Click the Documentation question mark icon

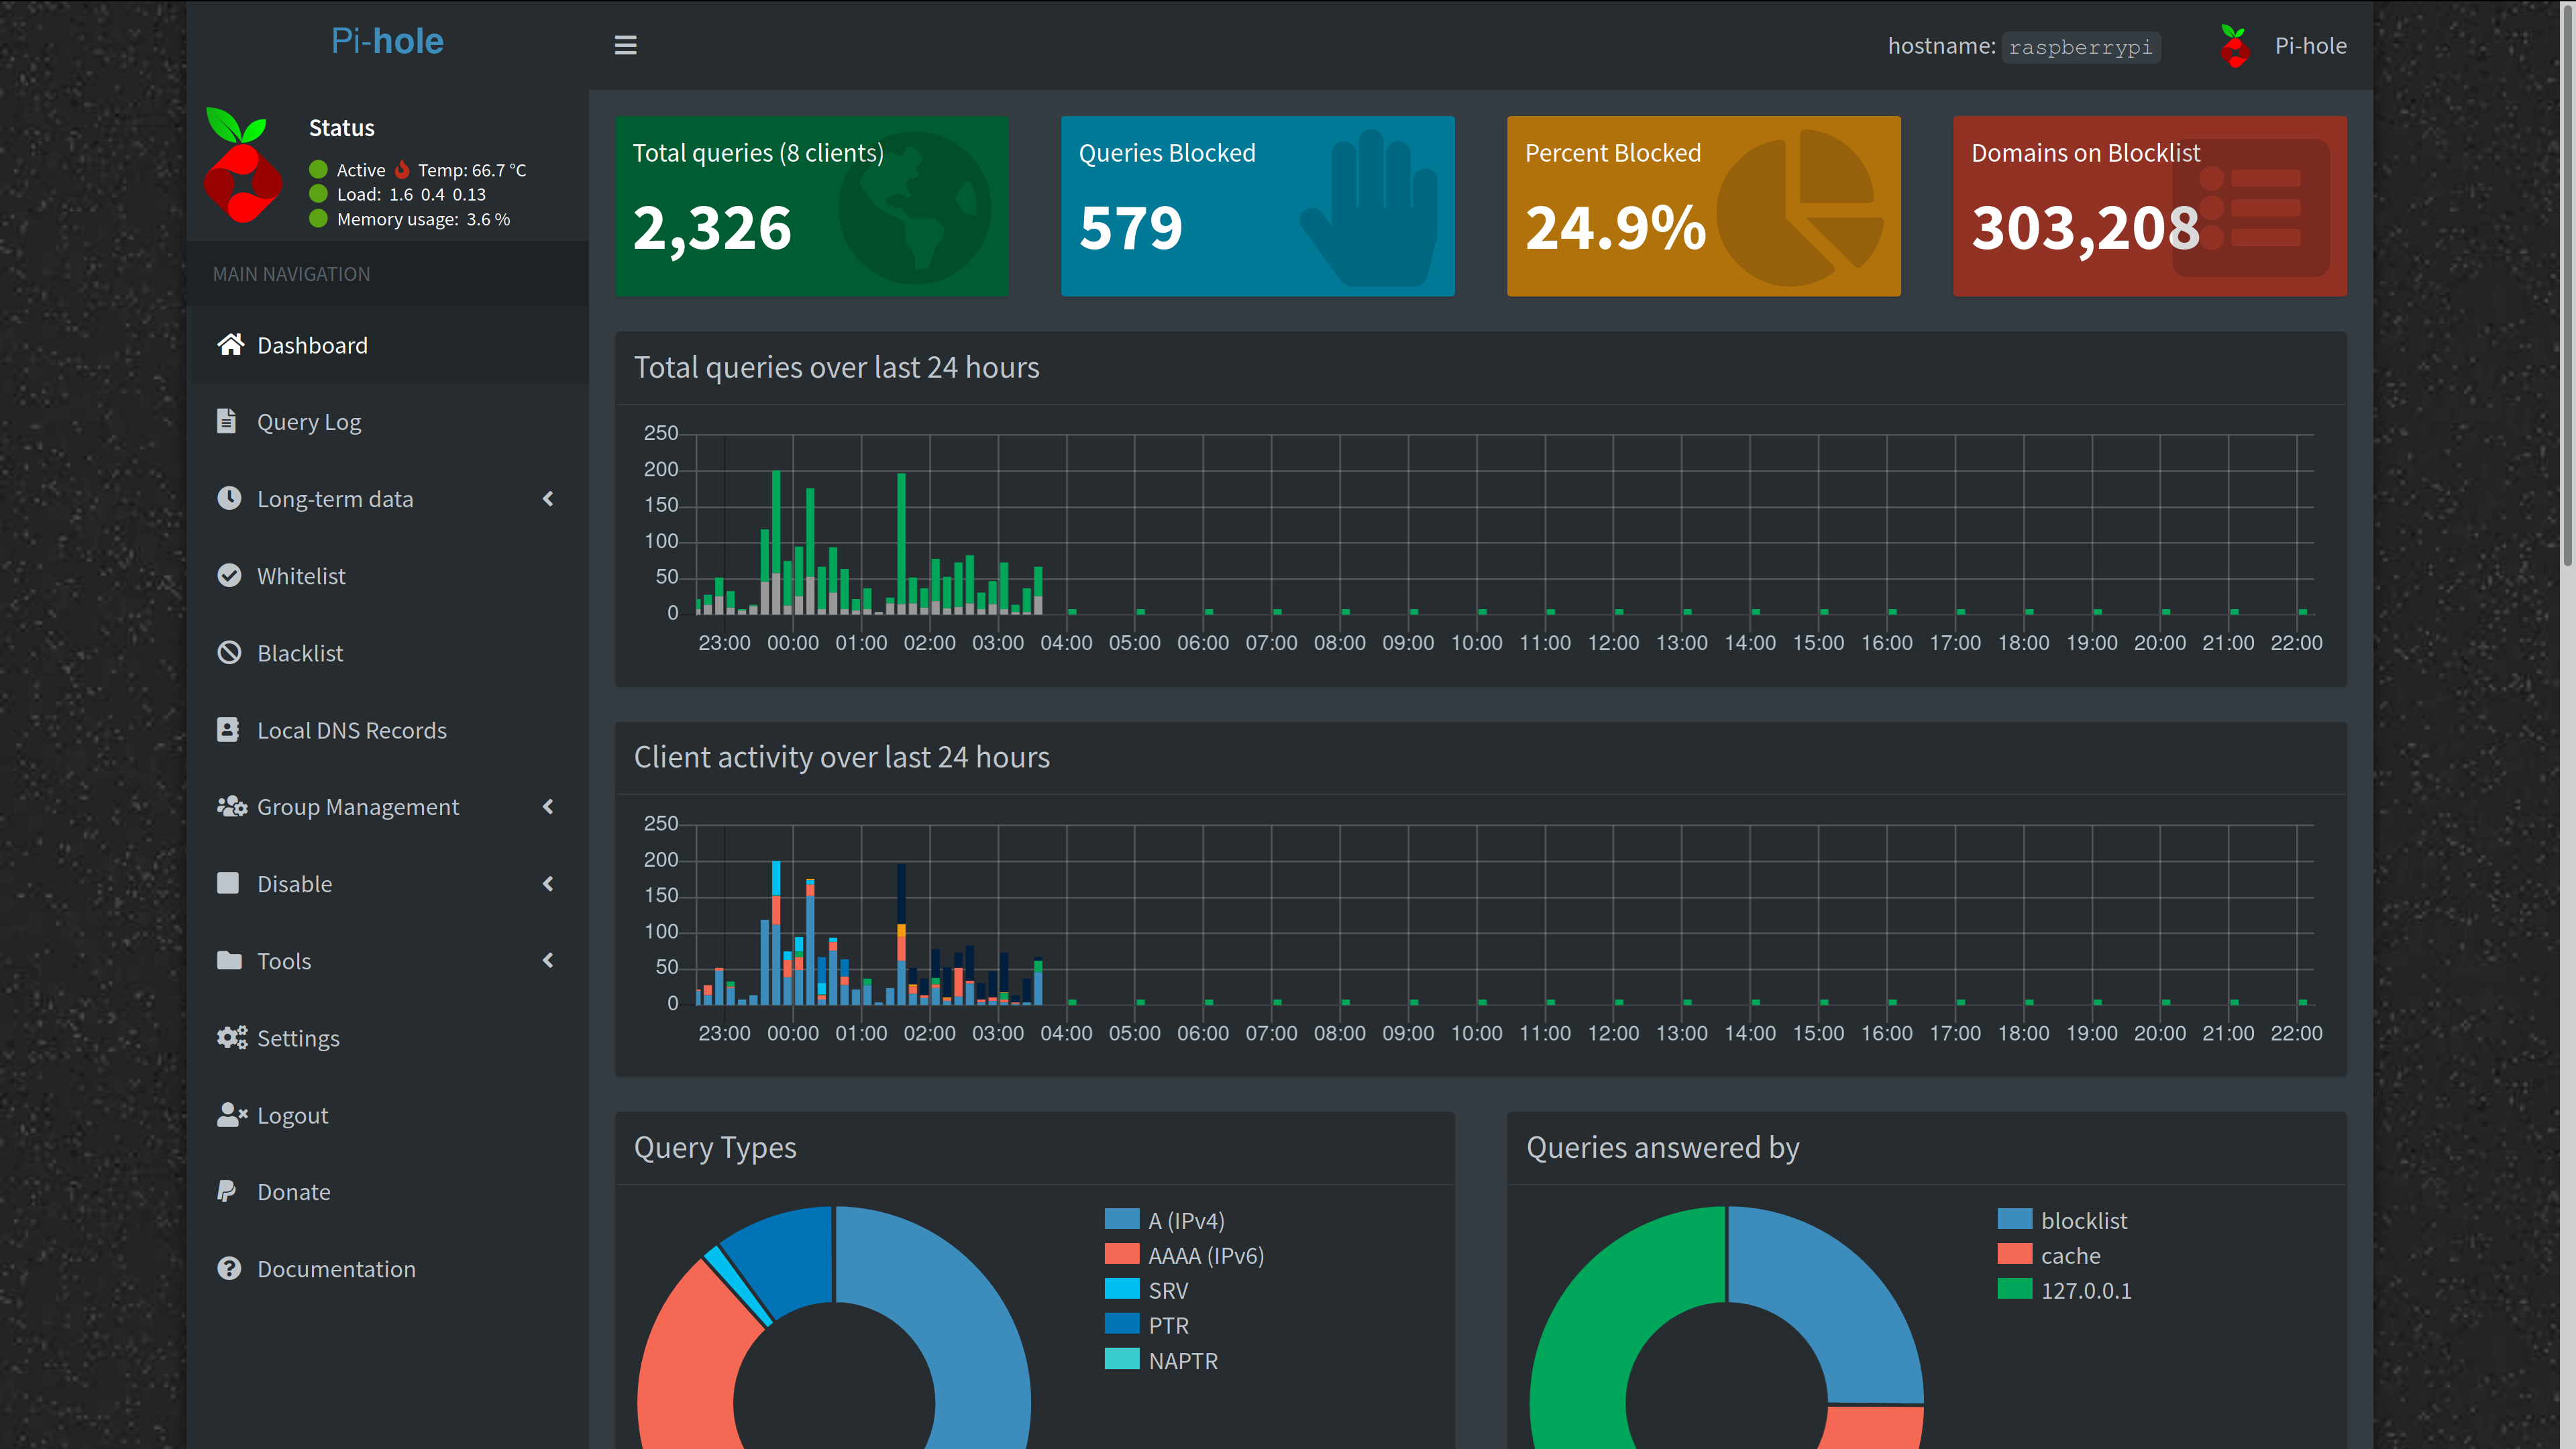click(x=229, y=1268)
